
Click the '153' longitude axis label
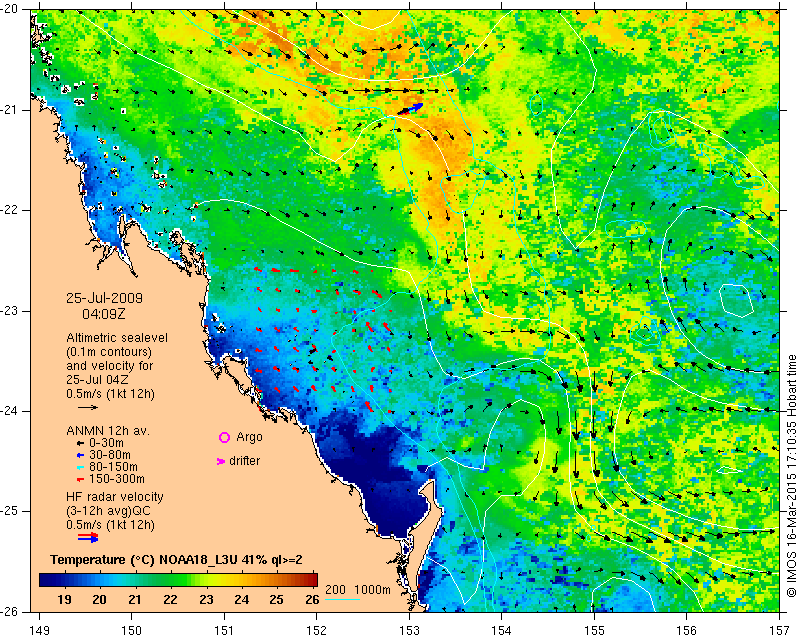[409, 631]
